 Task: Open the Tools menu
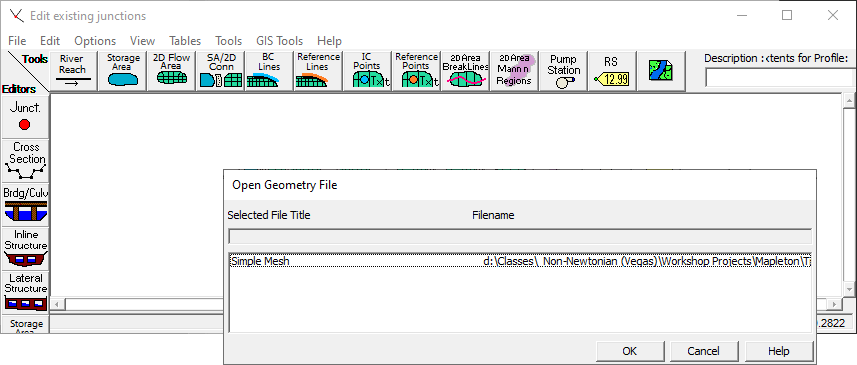pos(228,40)
